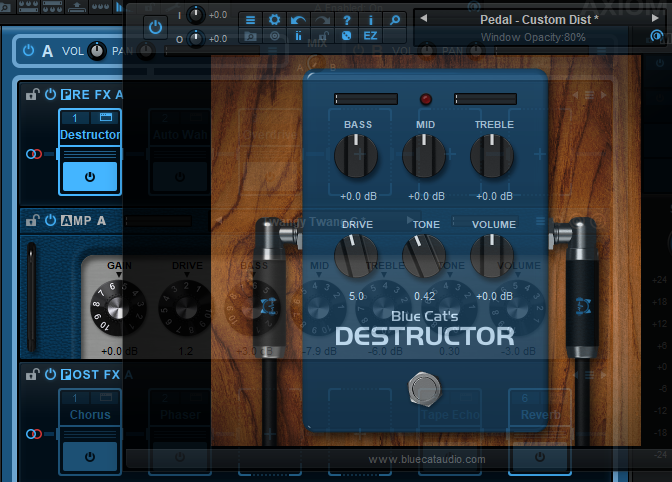Open www.bluecataudio.com link

[427, 459]
